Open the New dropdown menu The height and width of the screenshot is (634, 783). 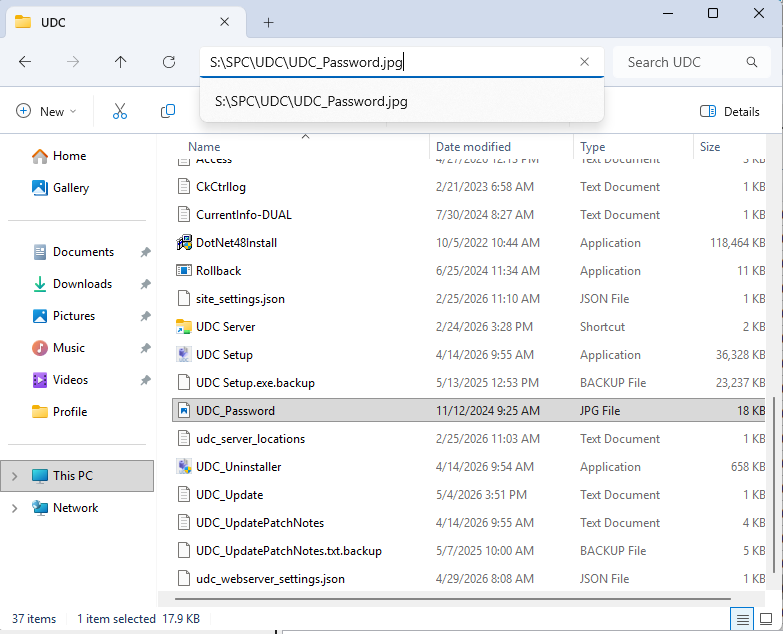46,111
